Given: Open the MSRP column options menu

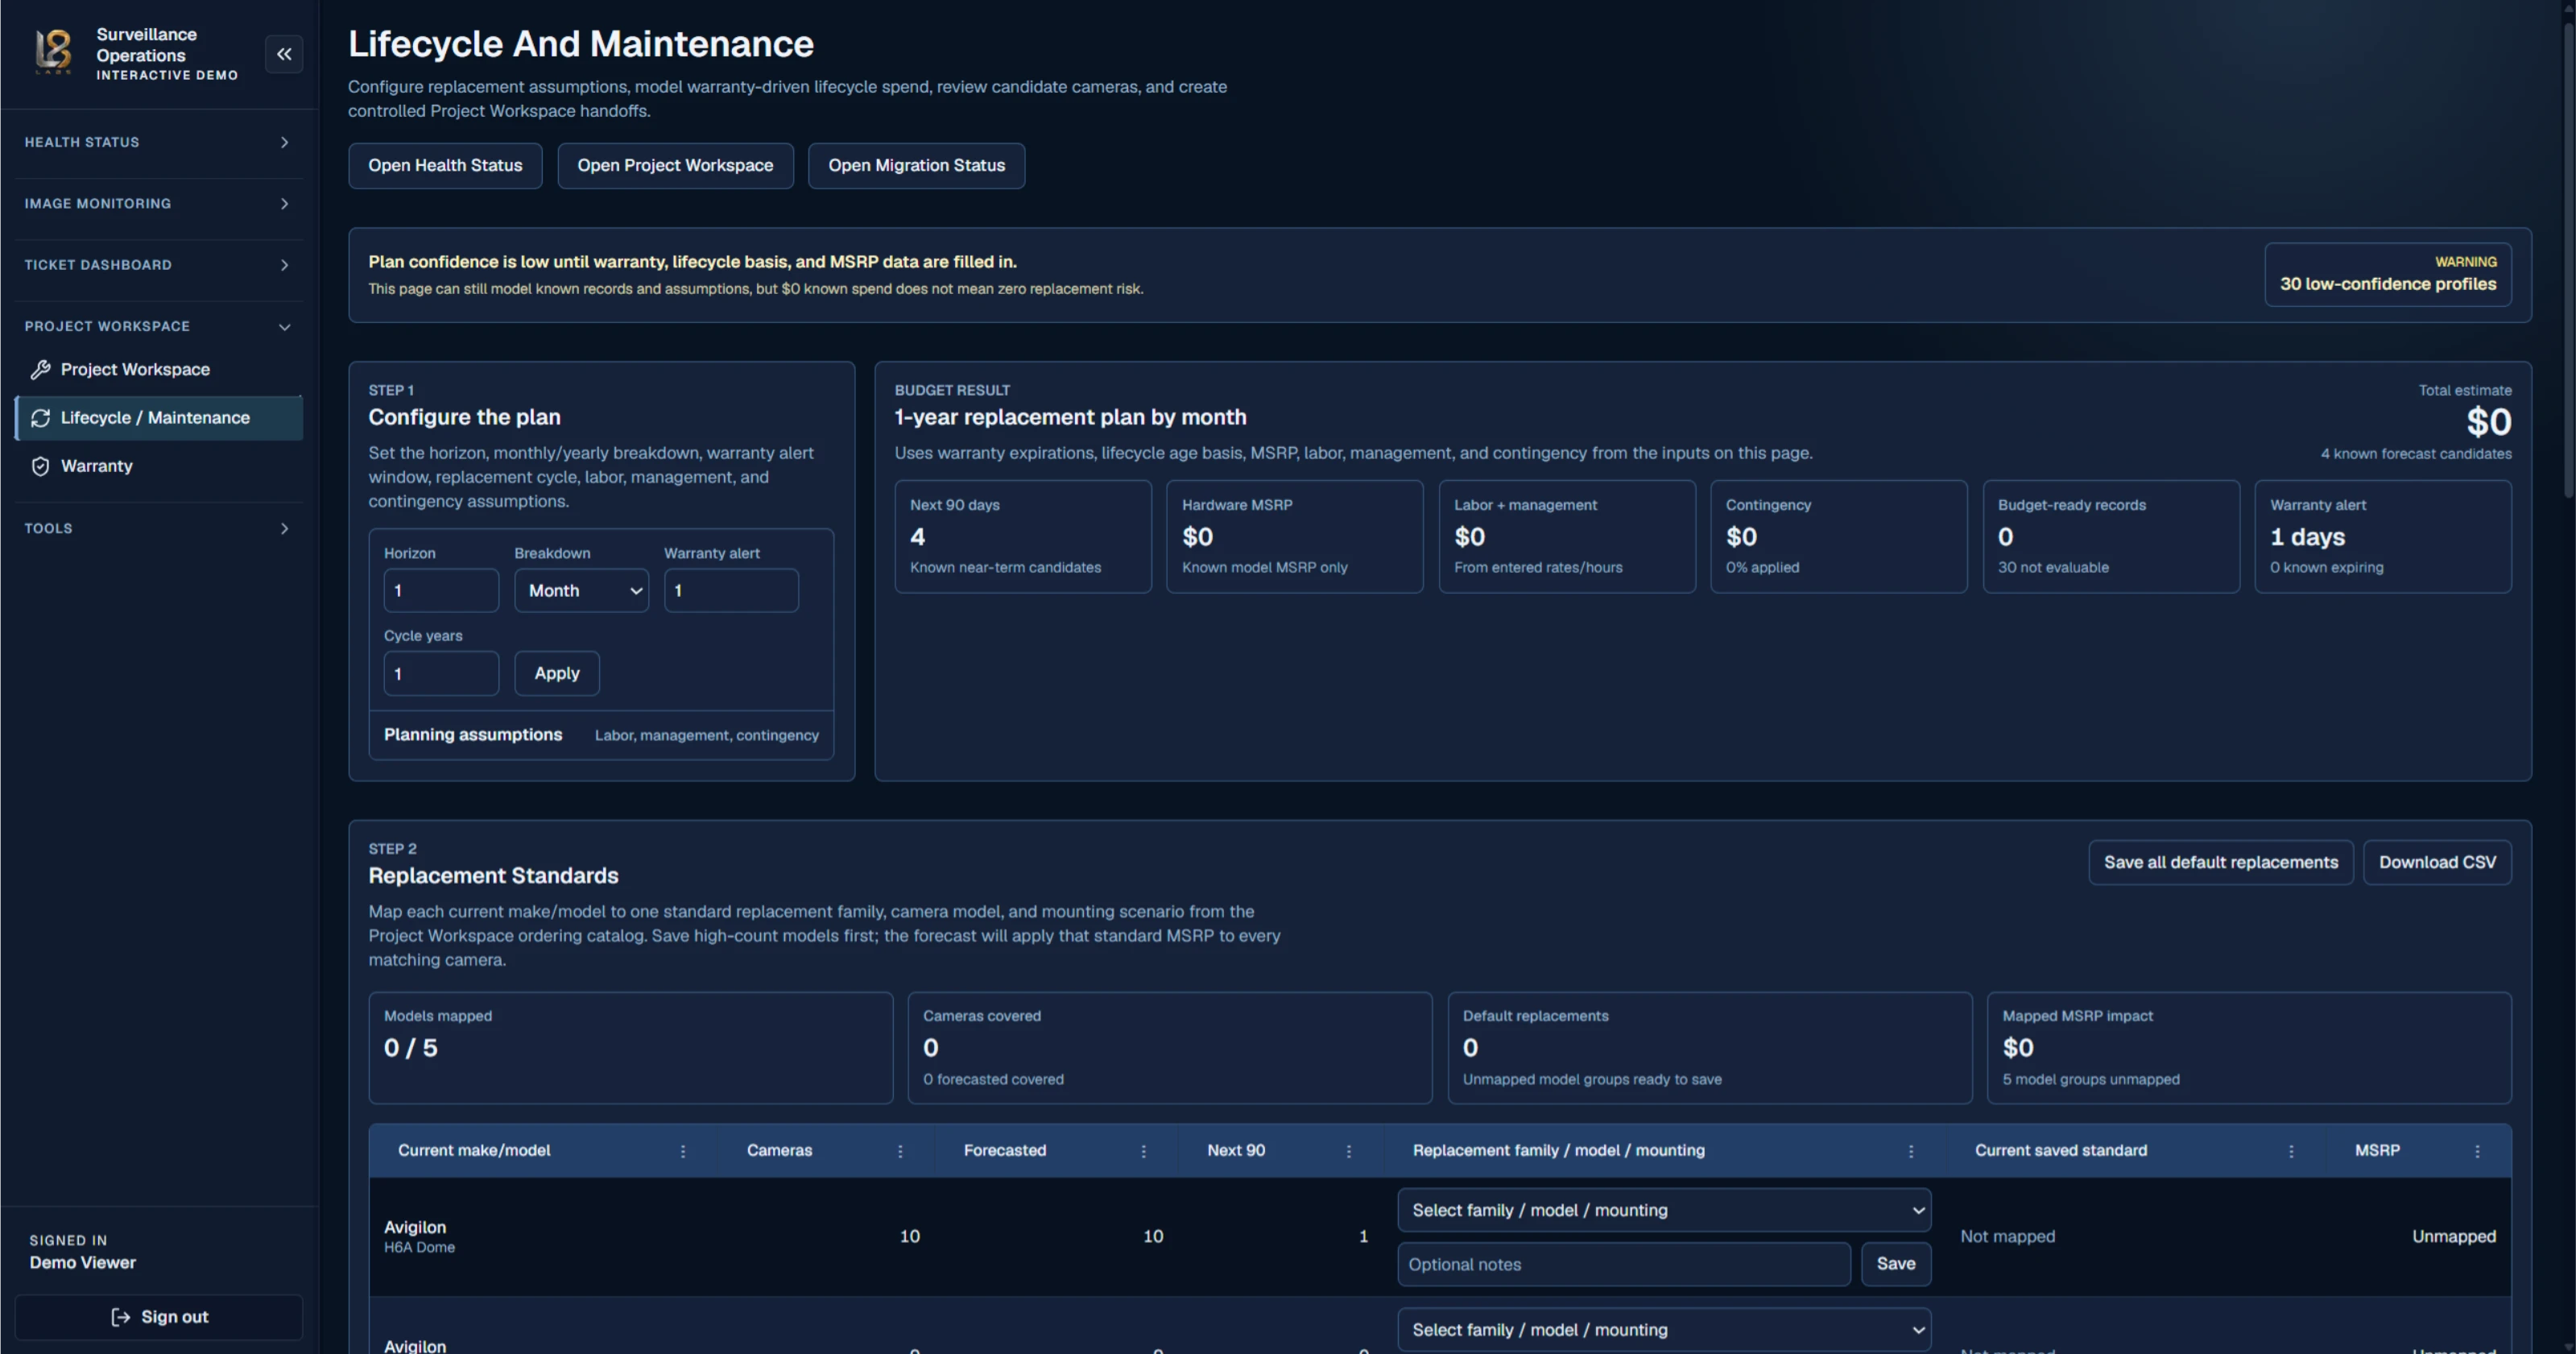Looking at the screenshot, I should (x=2477, y=1151).
